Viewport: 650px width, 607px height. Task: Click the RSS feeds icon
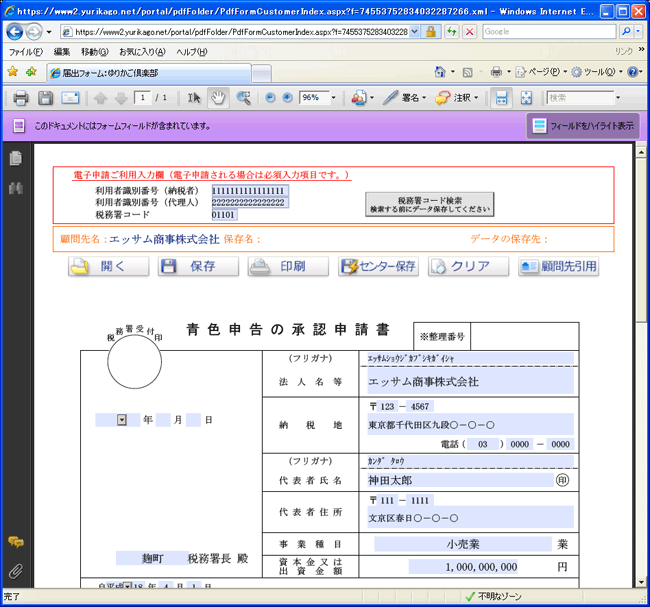point(468,73)
